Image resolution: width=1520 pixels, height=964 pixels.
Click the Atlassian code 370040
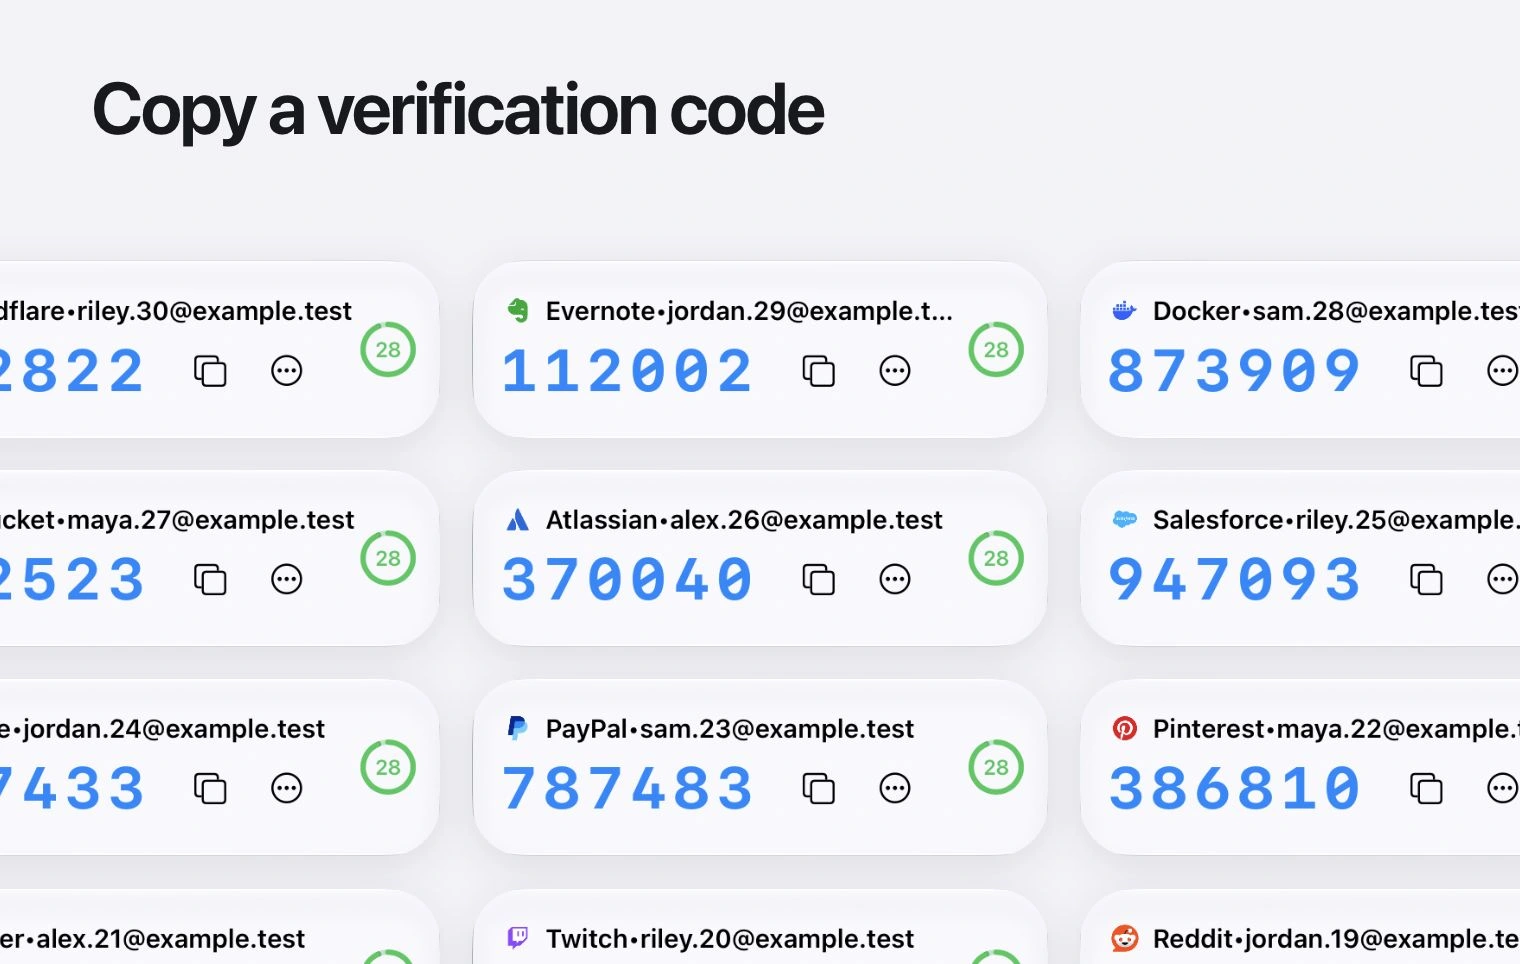[x=627, y=579]
